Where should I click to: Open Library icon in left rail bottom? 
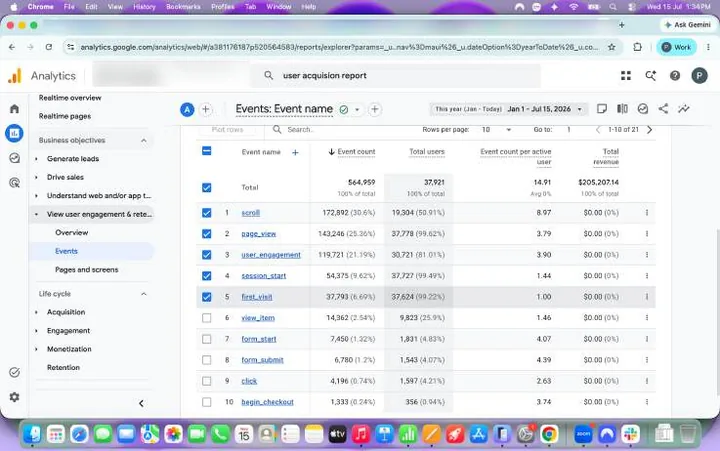(x=14, y=372)
